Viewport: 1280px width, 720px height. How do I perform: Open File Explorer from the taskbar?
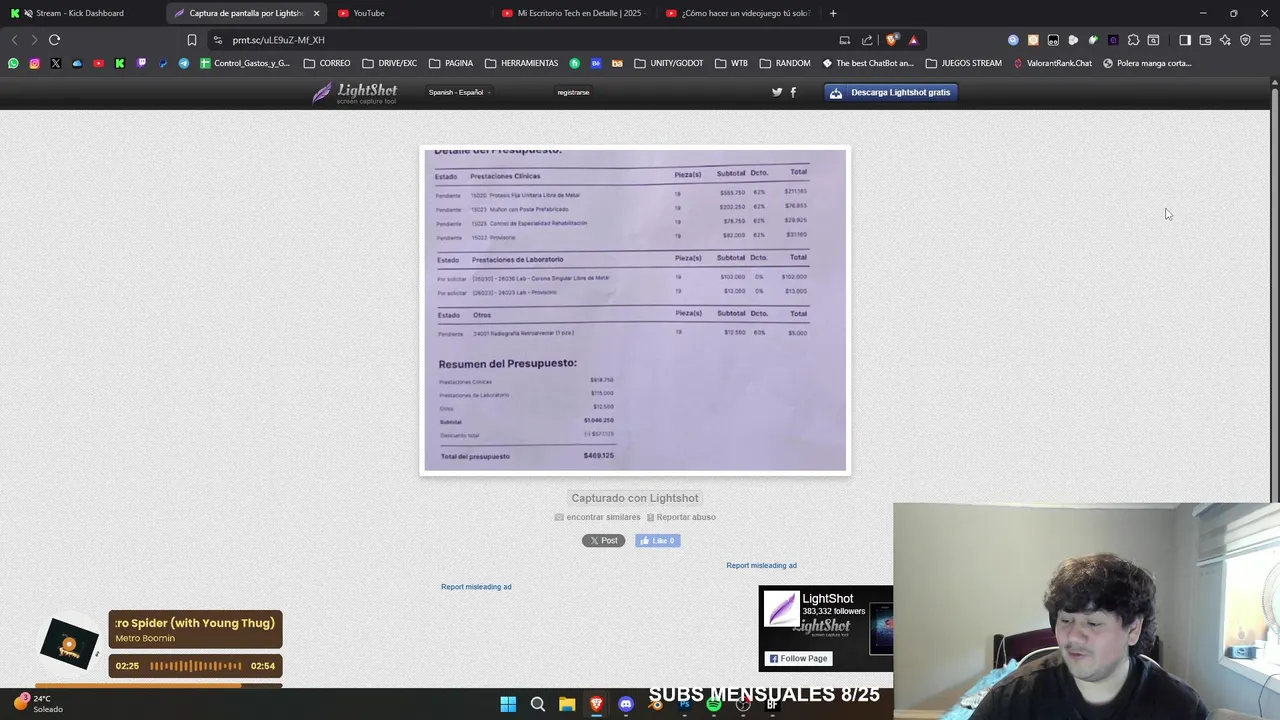click(567, 704)
